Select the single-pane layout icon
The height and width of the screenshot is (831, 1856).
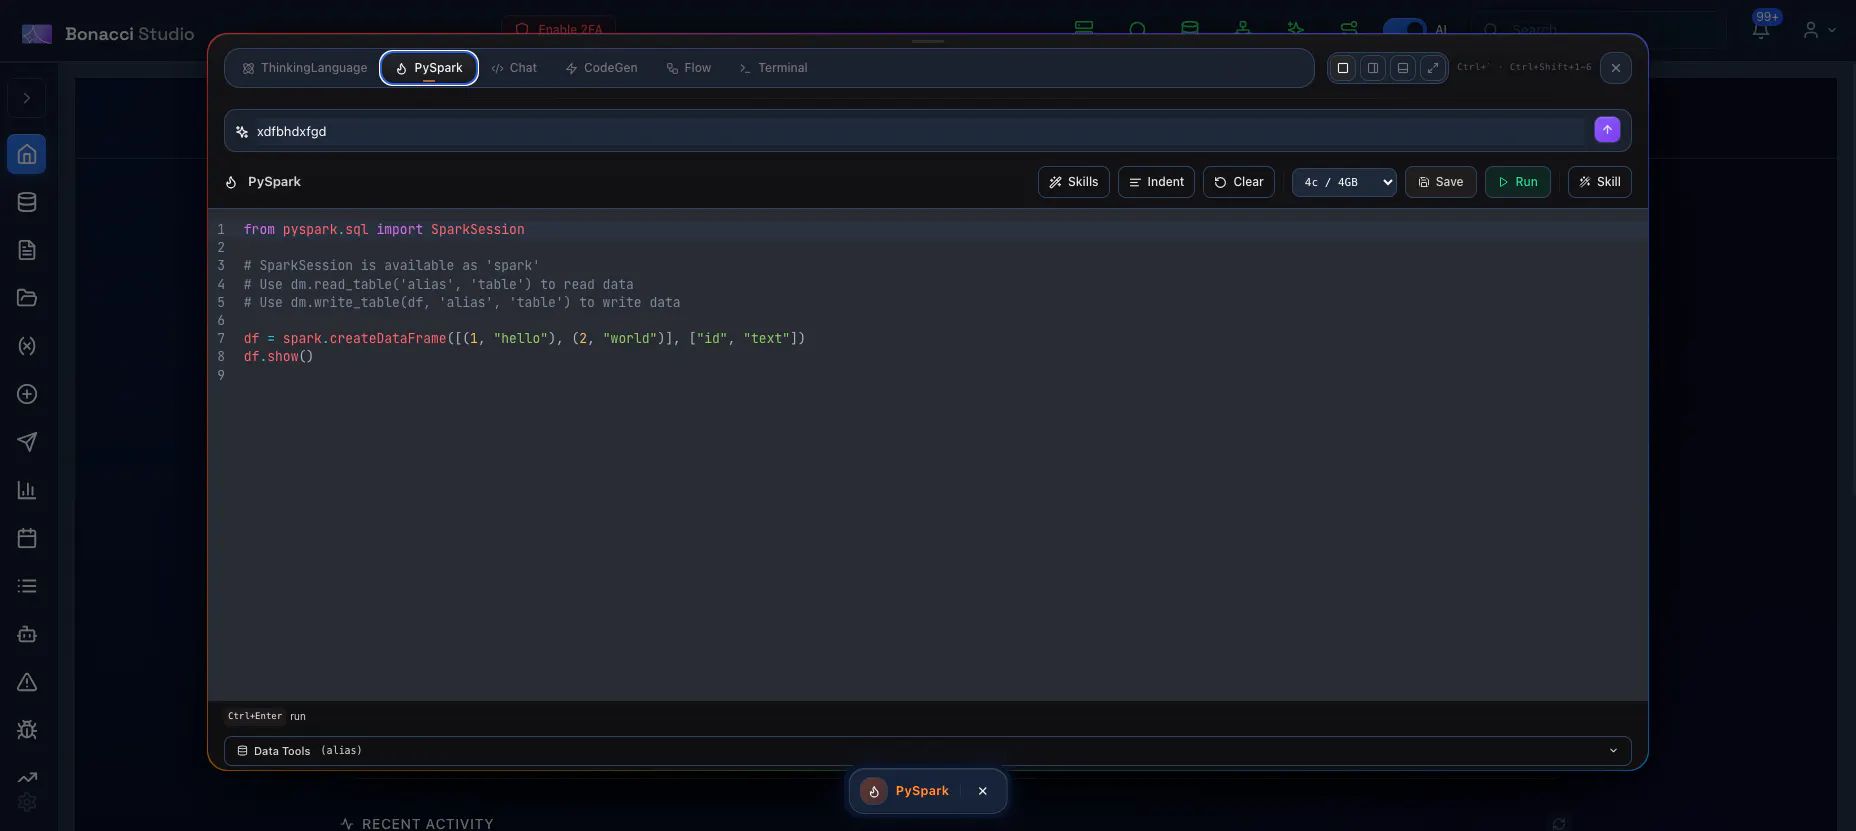coord(1343,68)
